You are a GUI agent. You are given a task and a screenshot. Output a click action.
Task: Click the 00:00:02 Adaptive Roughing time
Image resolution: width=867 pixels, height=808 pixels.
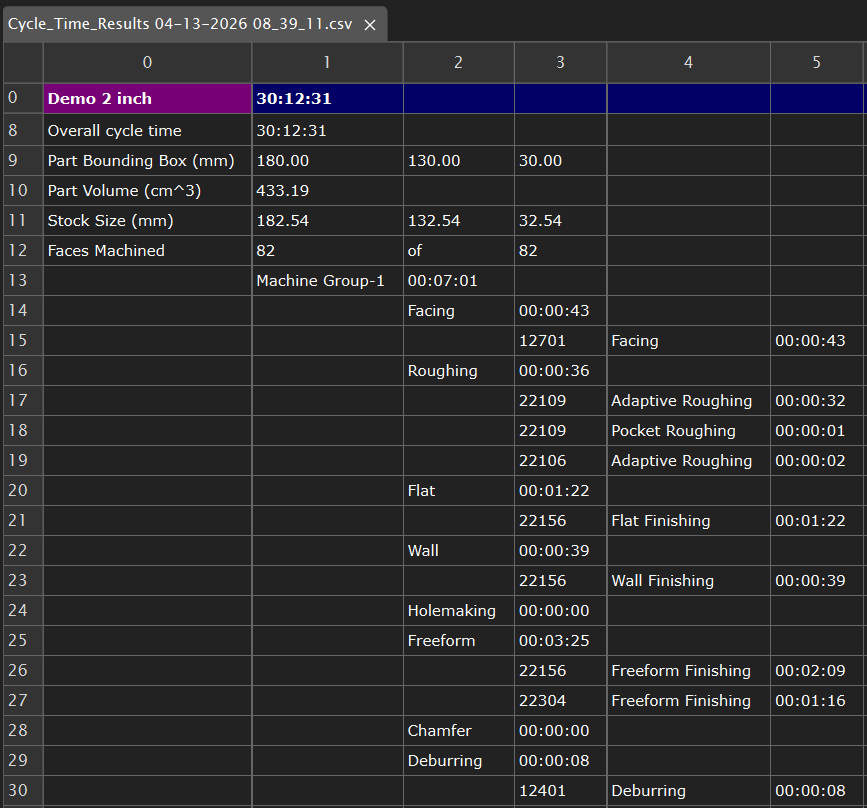[x=816, y=461]
